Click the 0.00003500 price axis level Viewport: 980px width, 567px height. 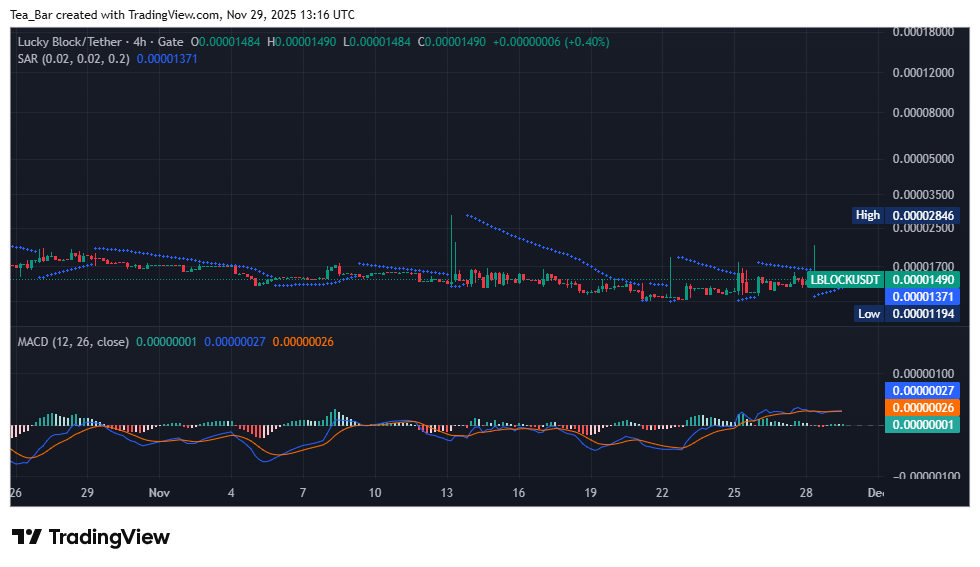[923, 194]
